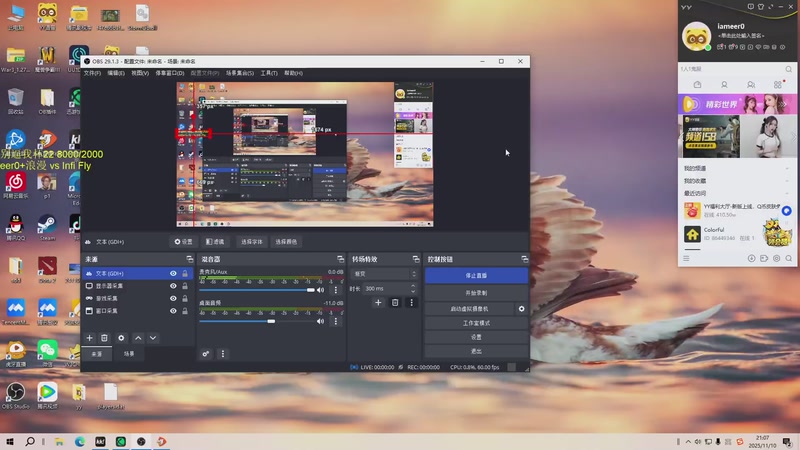Viewport: 800px width, 450px height.
Task: Open transition properties three-dot icon
Action: click(x=412, y=303)
